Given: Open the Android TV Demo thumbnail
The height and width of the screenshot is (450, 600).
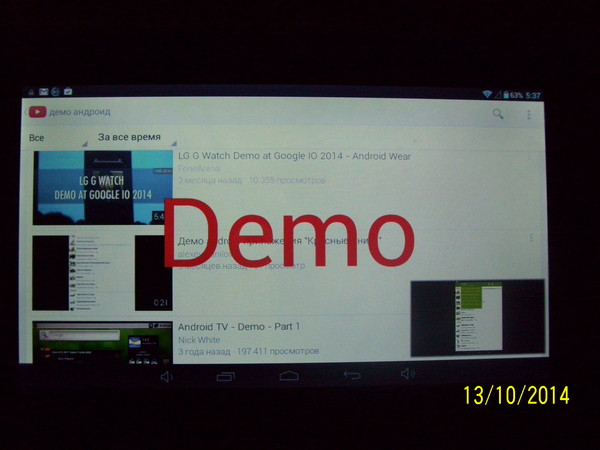Looking at the screenshot, I should click(x=102, y=342).
